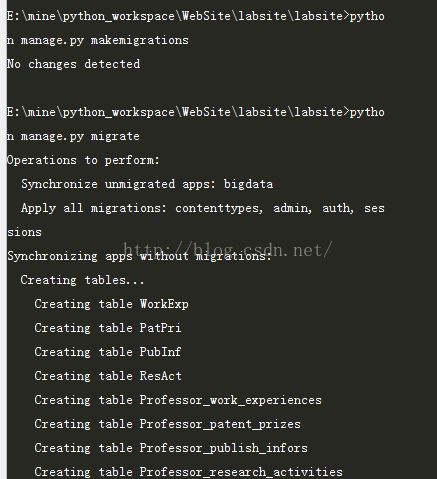The height and width of the screenshot is (479, 437).
Task: Click the 'Synchronizing apps without migrations' line
Action: point(139,256)
